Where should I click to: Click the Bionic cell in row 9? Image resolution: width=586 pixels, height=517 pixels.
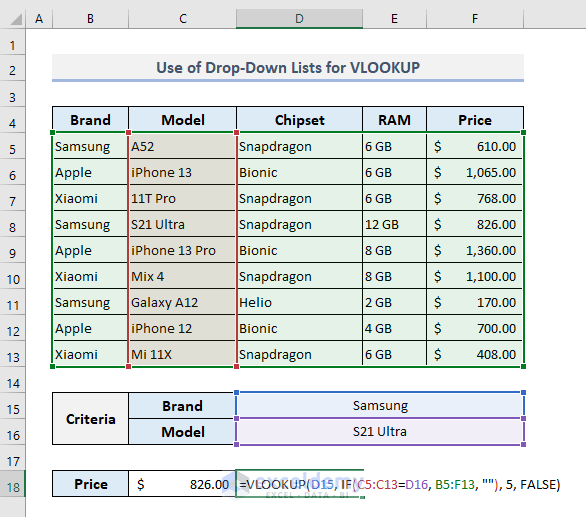click(299, 250)
